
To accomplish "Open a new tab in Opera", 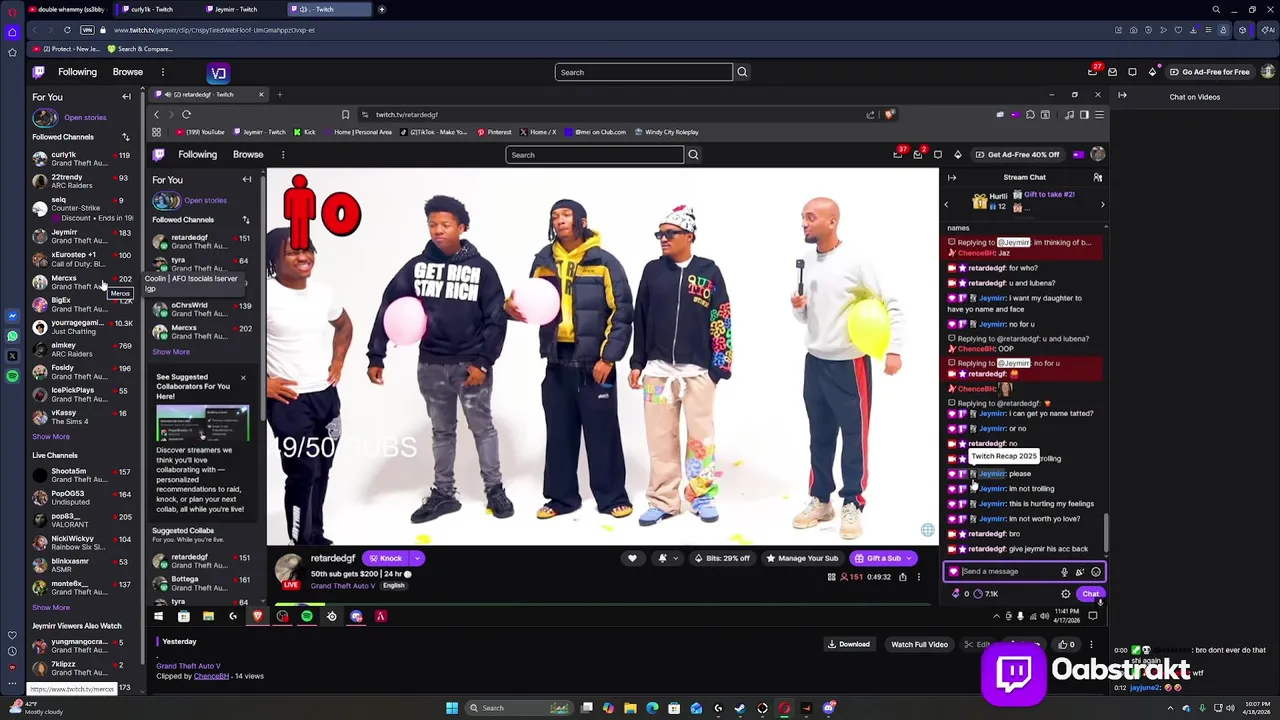I will click(381, 9).
